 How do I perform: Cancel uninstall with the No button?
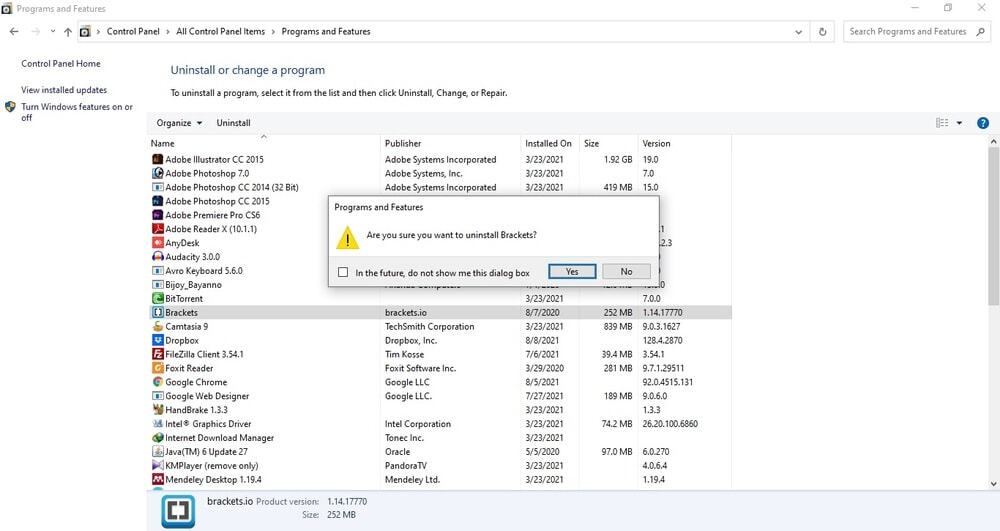pyautogui.click(x=626, y=272)
